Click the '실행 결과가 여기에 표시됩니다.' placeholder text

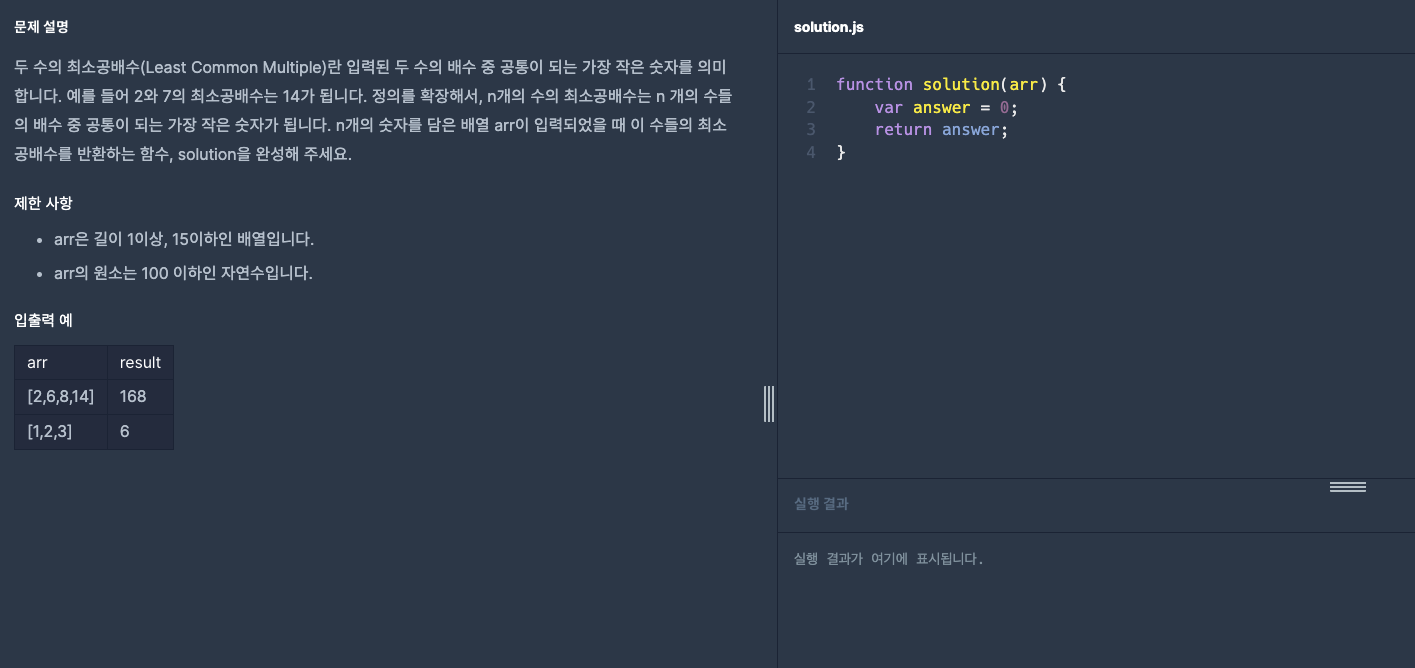(888, 559)
